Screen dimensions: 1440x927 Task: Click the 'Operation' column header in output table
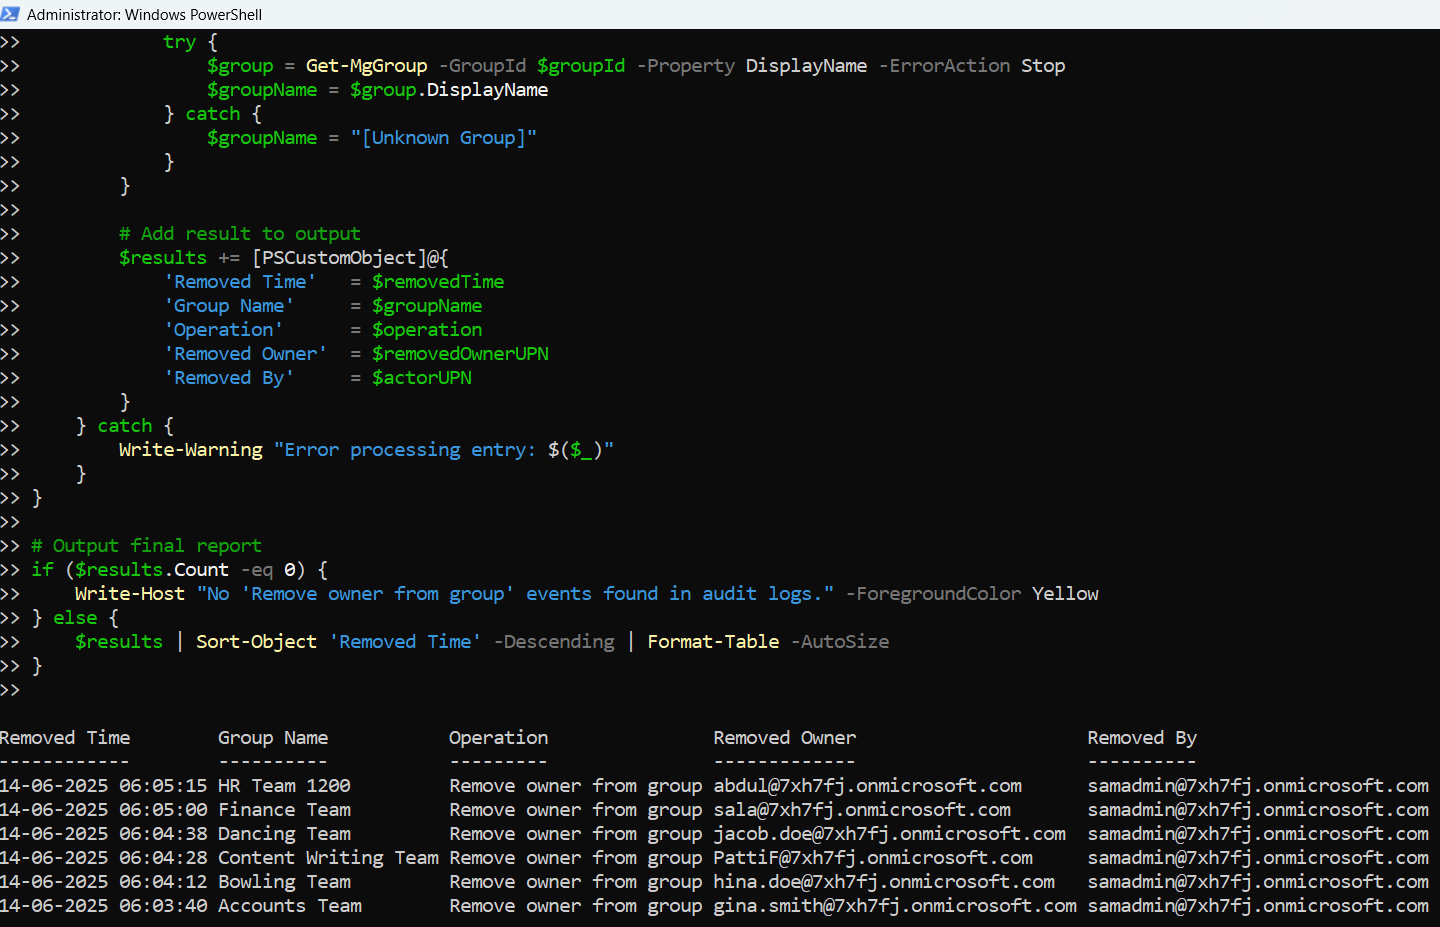(x=498, y=738)
